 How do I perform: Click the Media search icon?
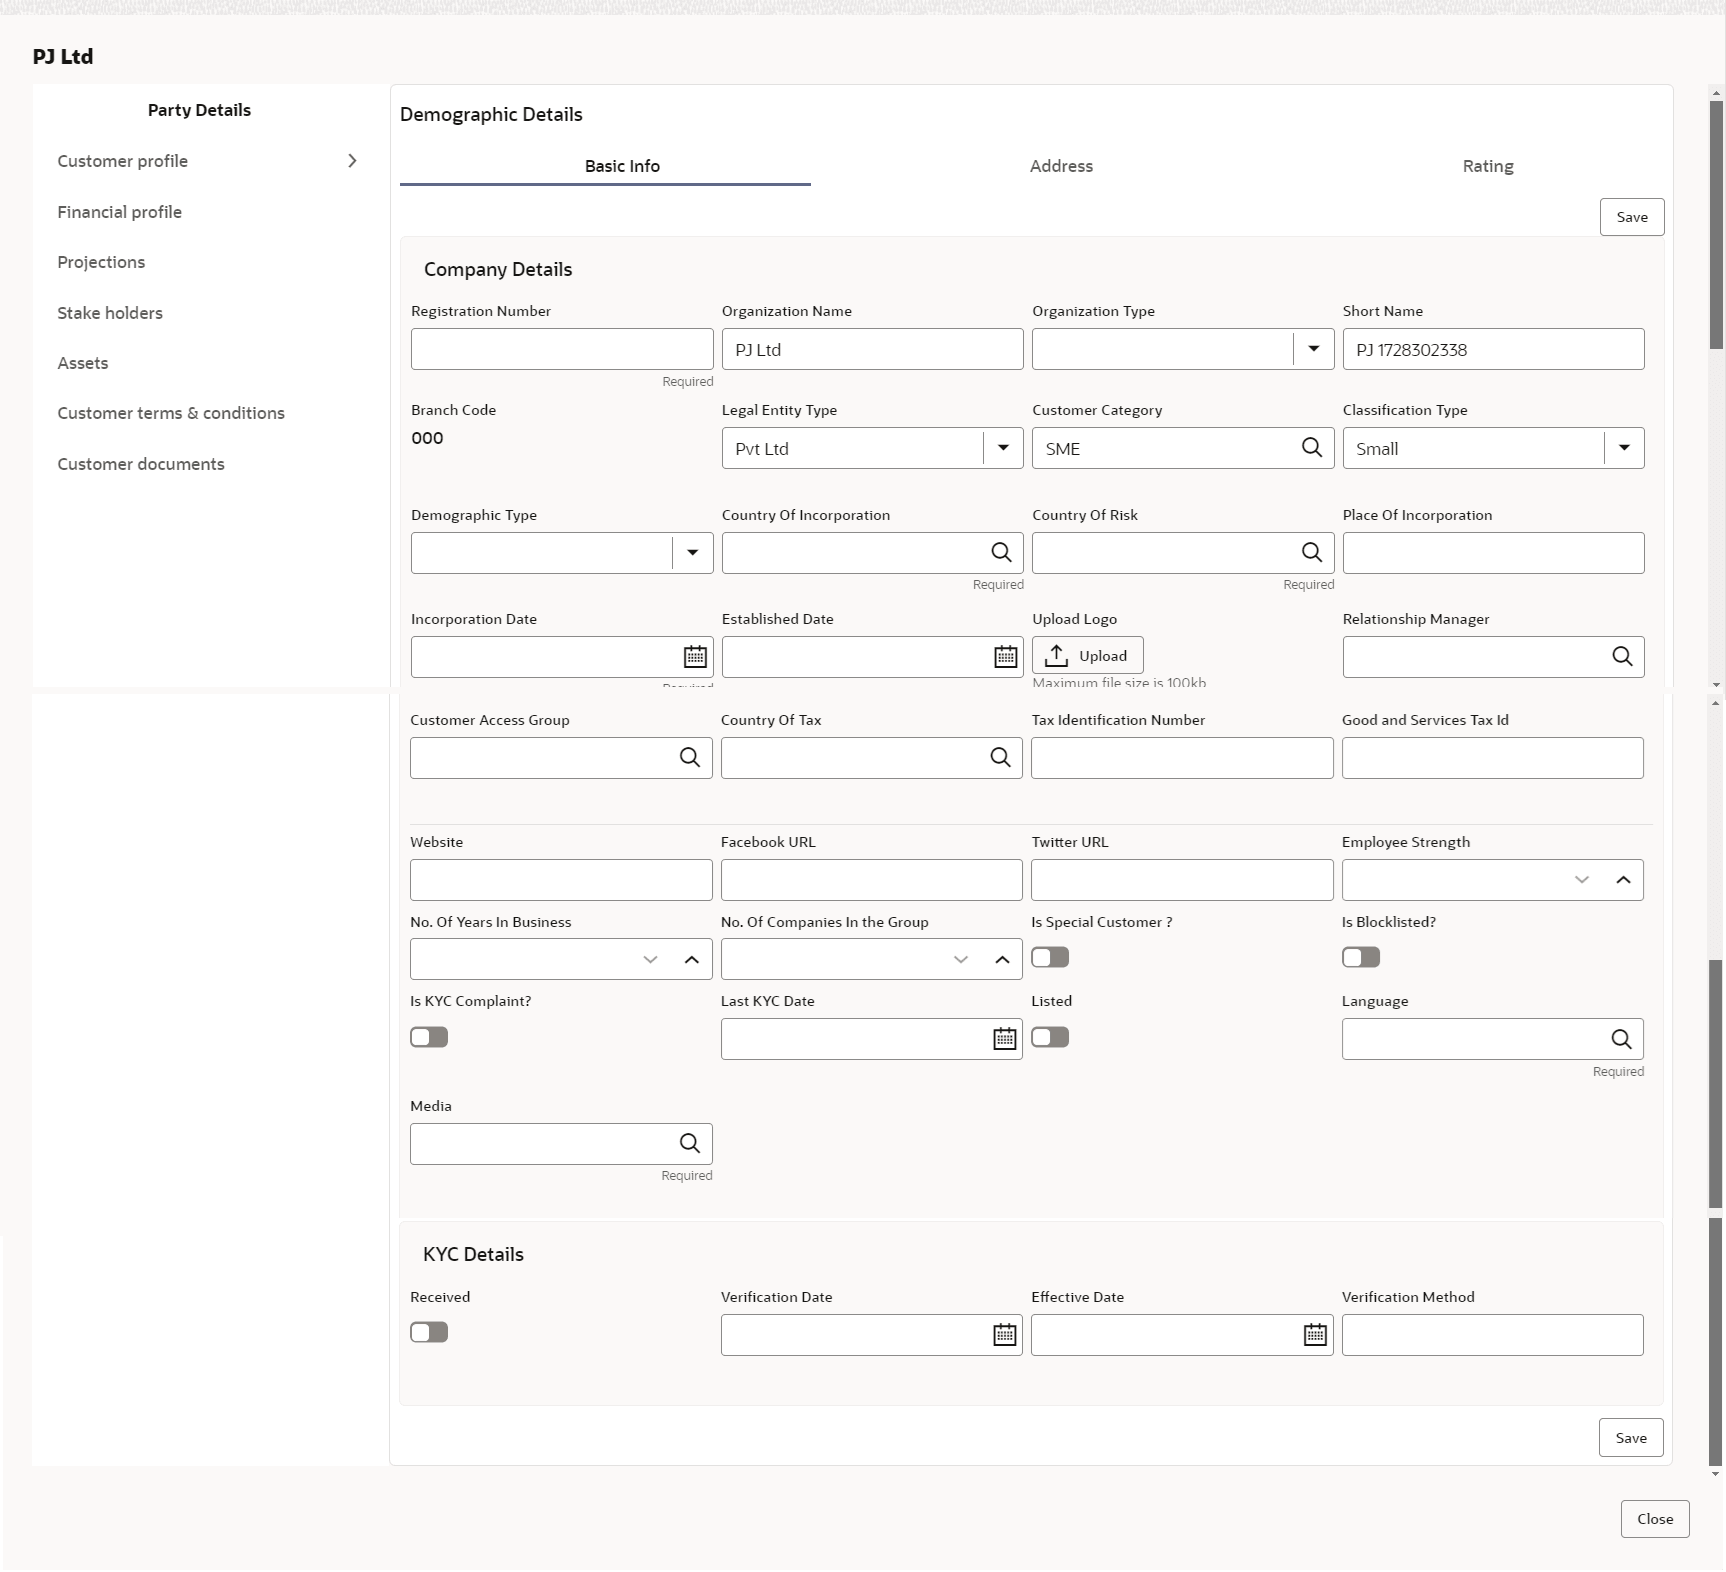[690, 1143]
